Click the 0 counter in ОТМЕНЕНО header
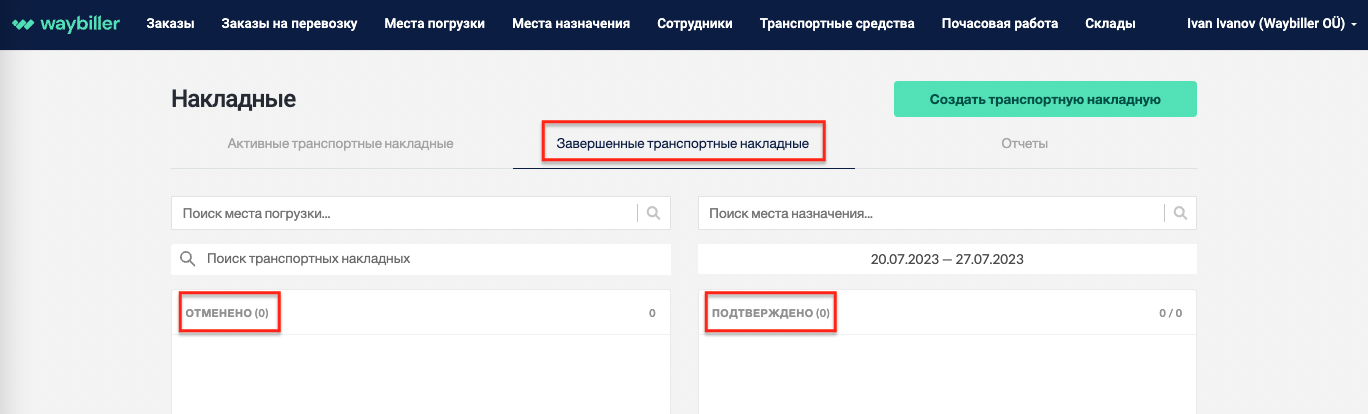This screenshot has height=414, width=1368. [x=652, y=313]
